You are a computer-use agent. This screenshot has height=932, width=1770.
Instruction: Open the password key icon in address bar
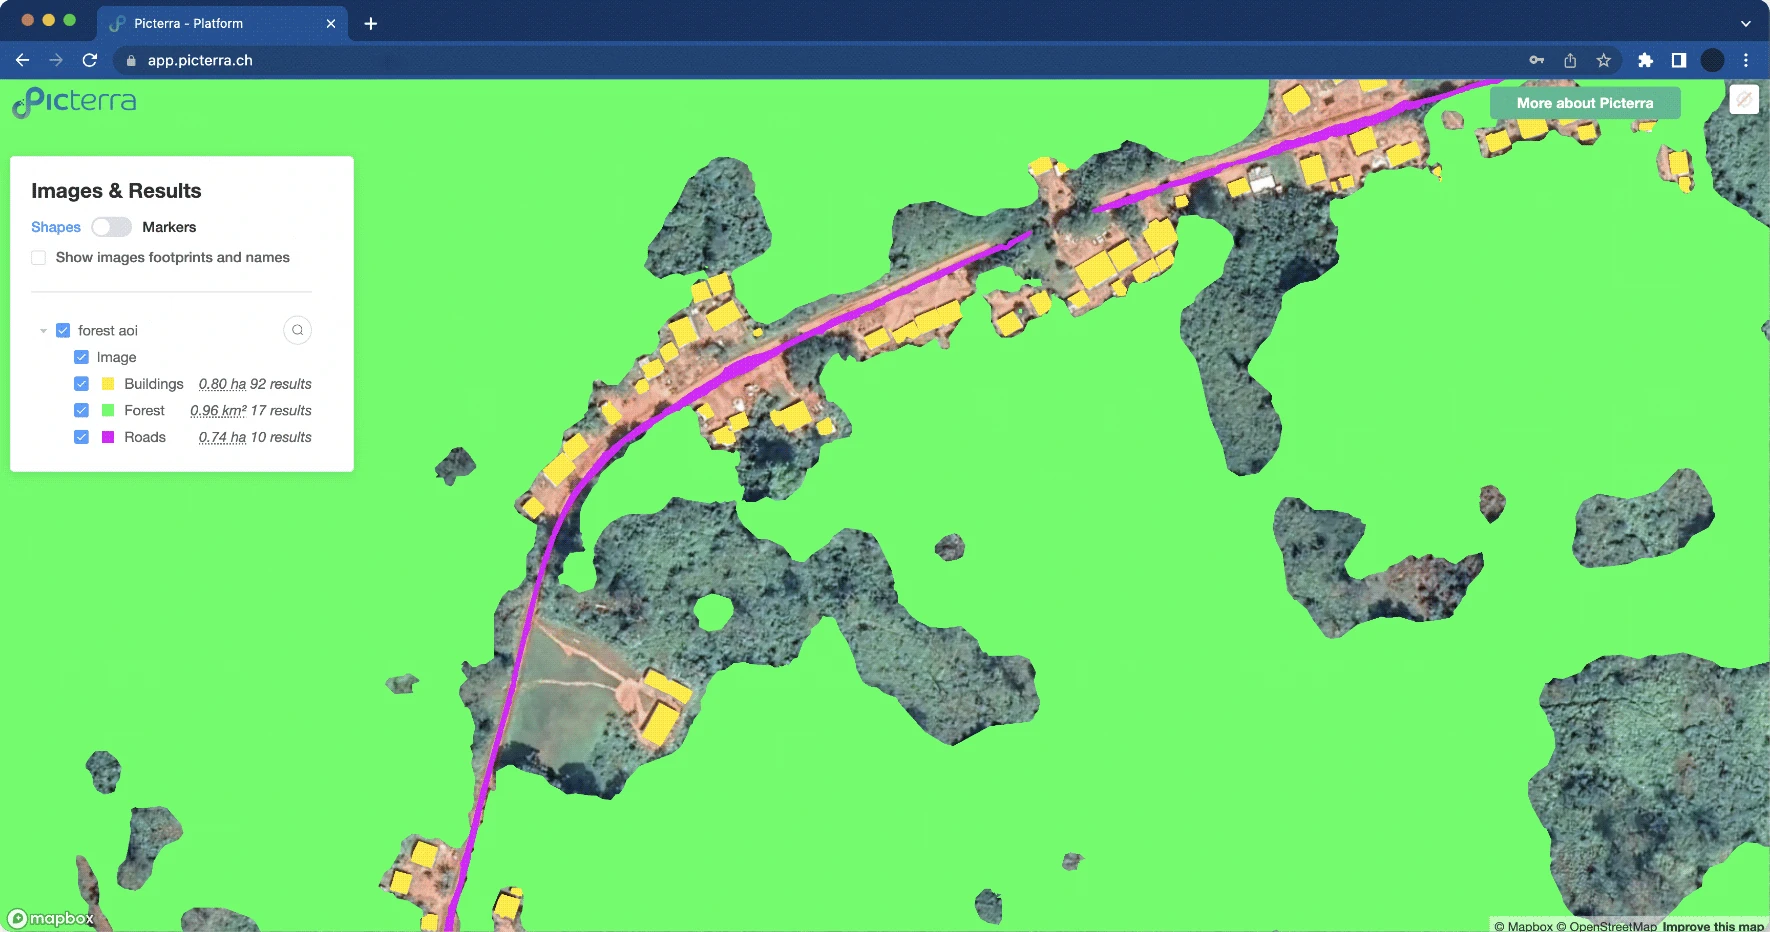click(x=1537, y=60)
